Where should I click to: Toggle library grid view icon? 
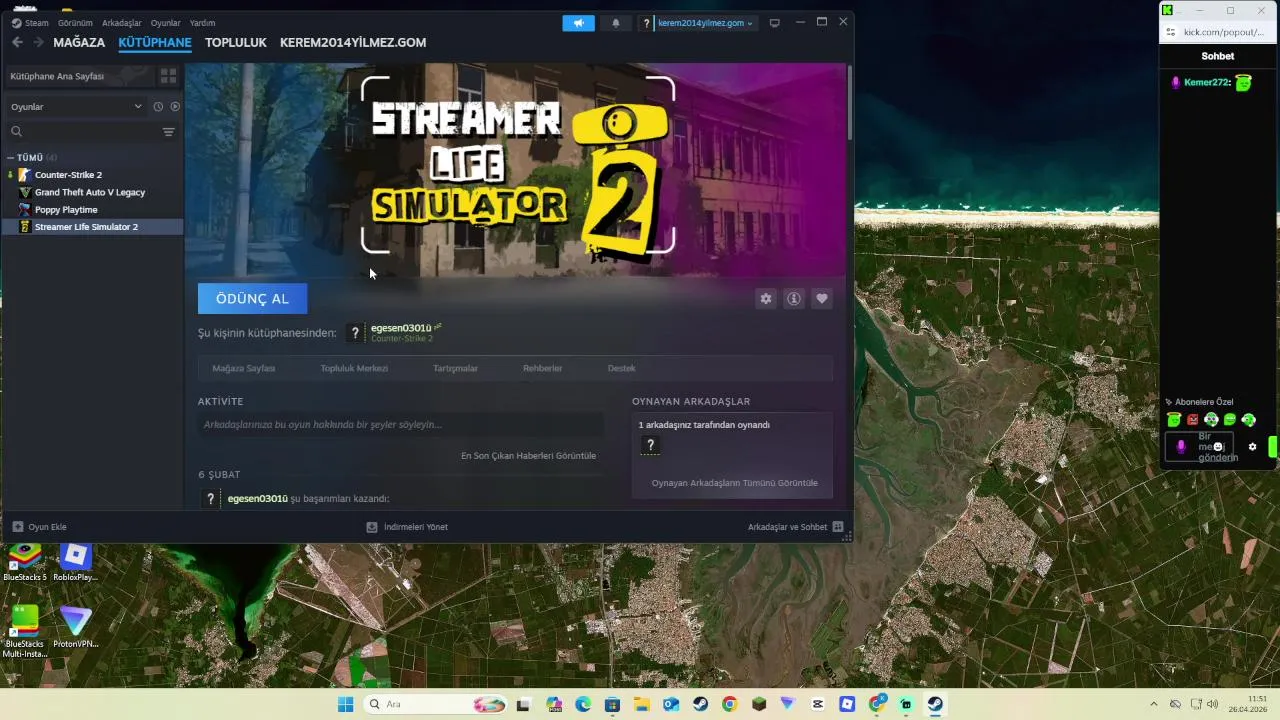168,76
